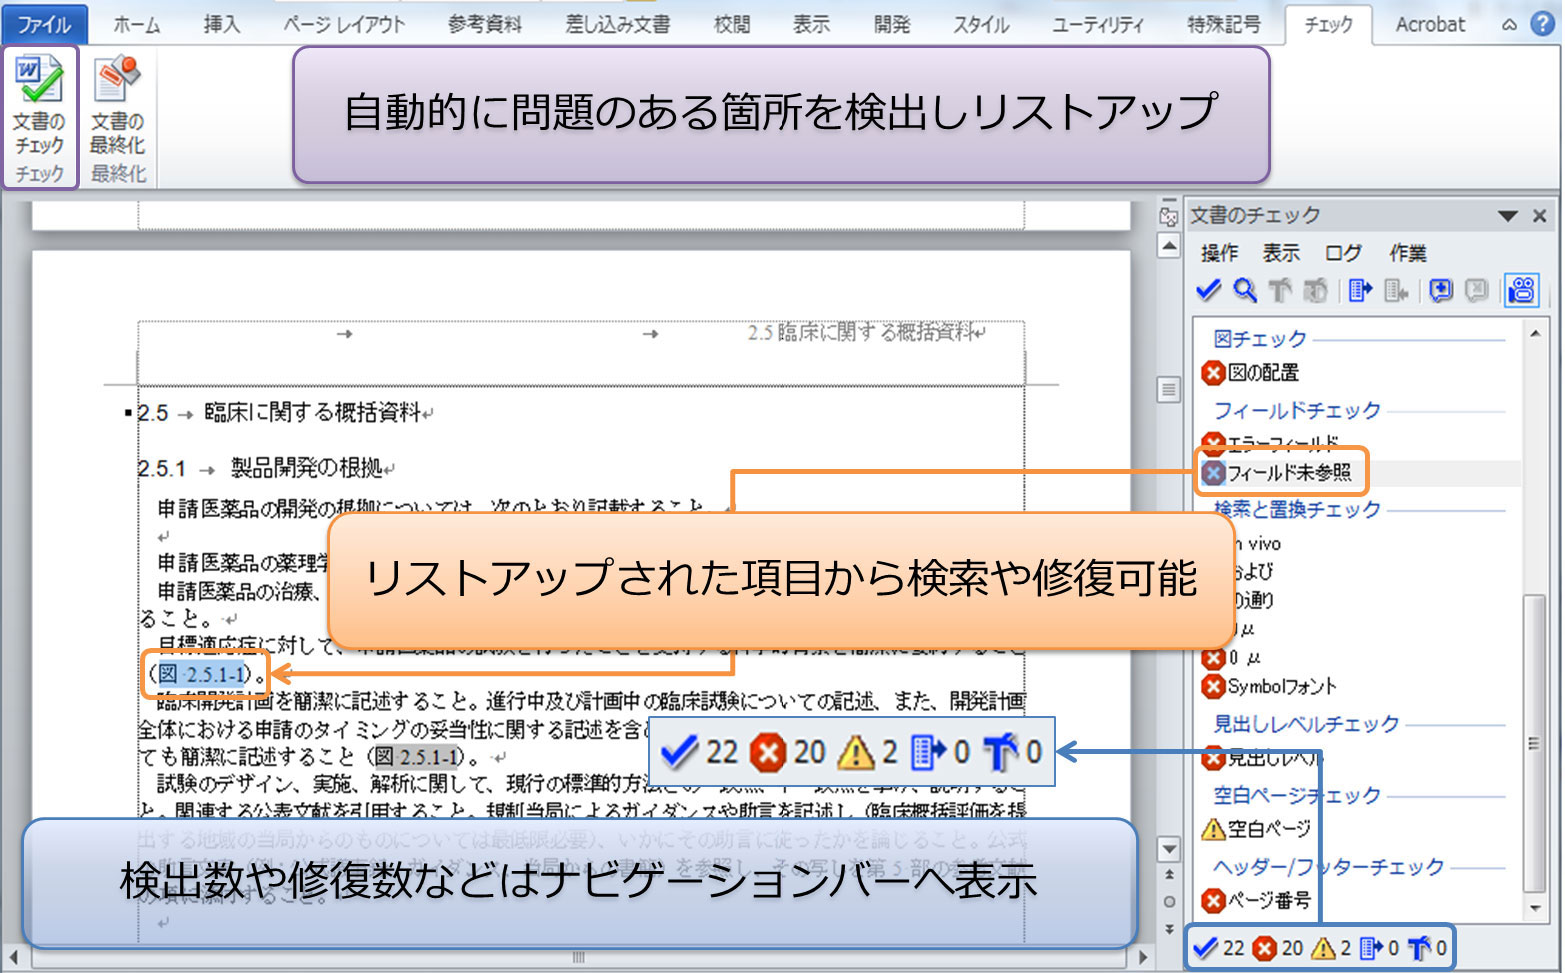The image size is (1565, 973).
Task: Open the 文書のチェック panel dropdown arrow
Action: [x=1508, y=216]
